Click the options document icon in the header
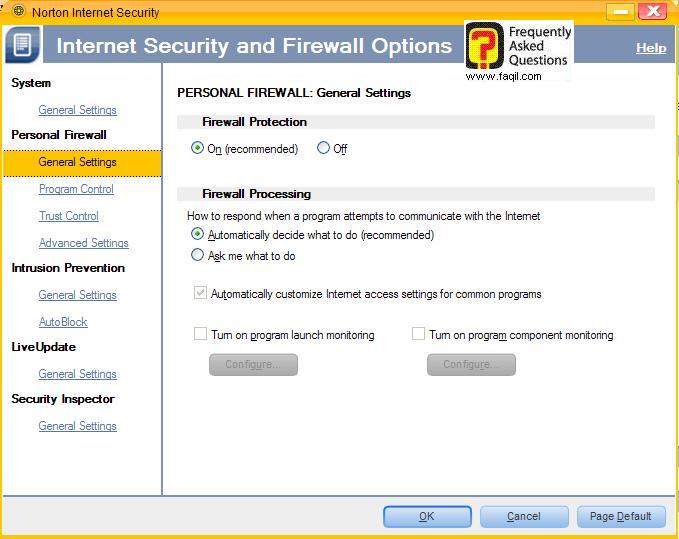Viewport: 679px width, 539px height. tap(23, 46)
